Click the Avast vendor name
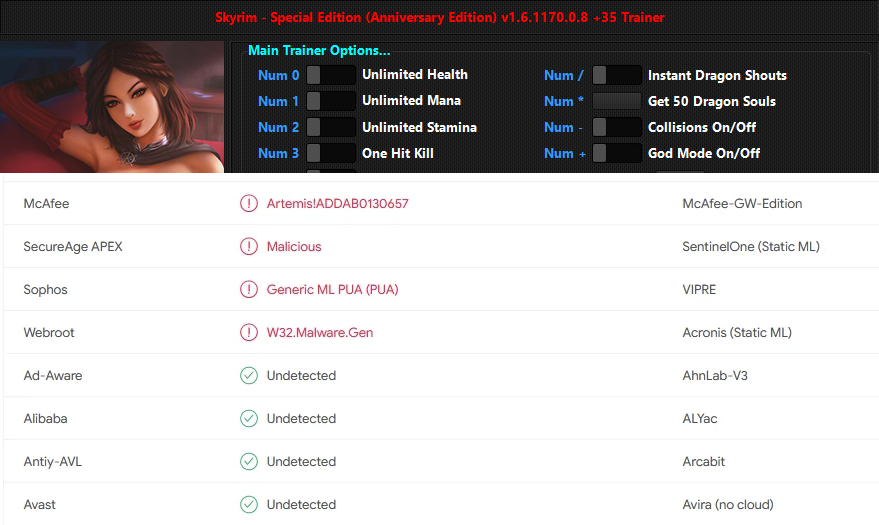 [39, 504]
